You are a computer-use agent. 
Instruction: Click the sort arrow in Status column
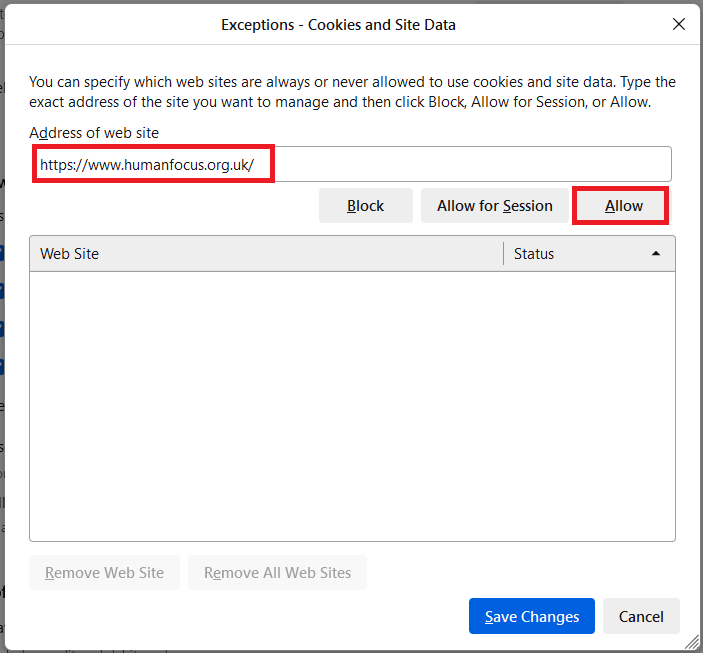(656, 254)
